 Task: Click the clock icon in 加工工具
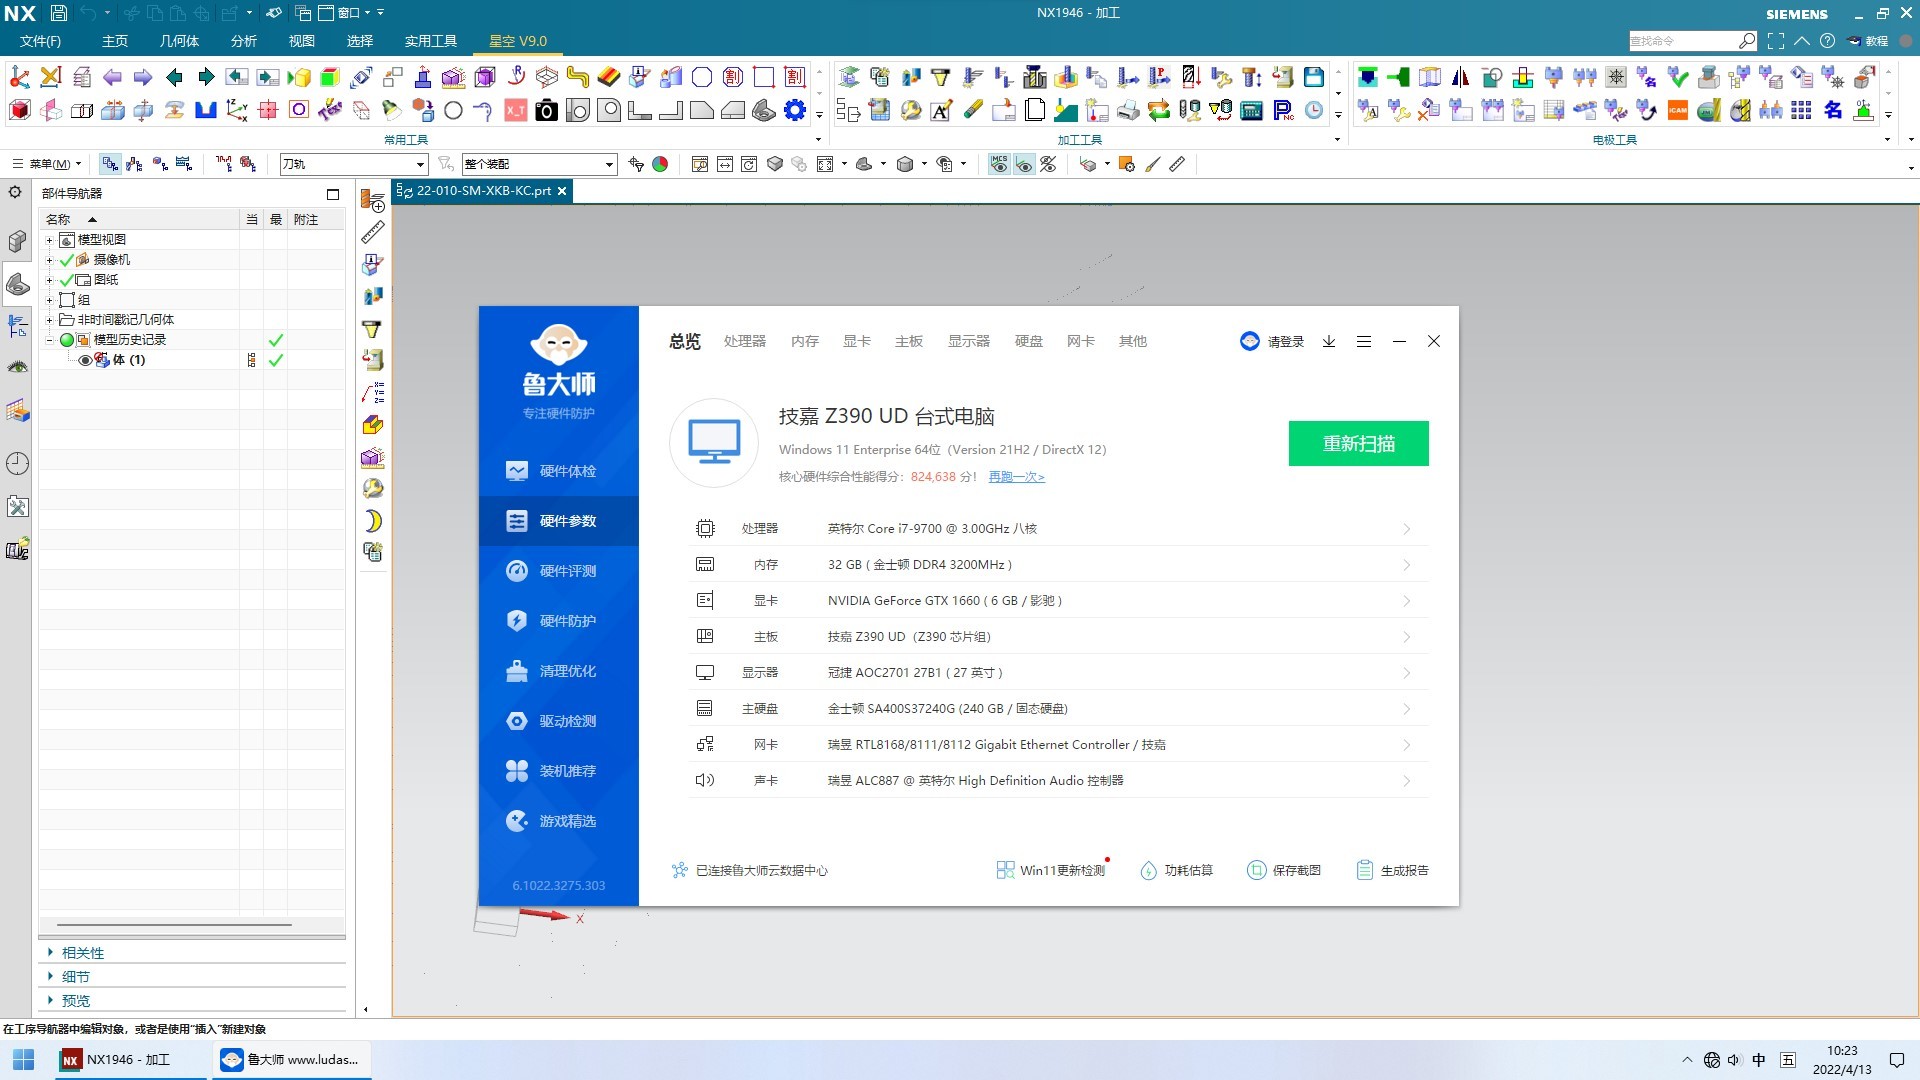[x=1314, y=110]
